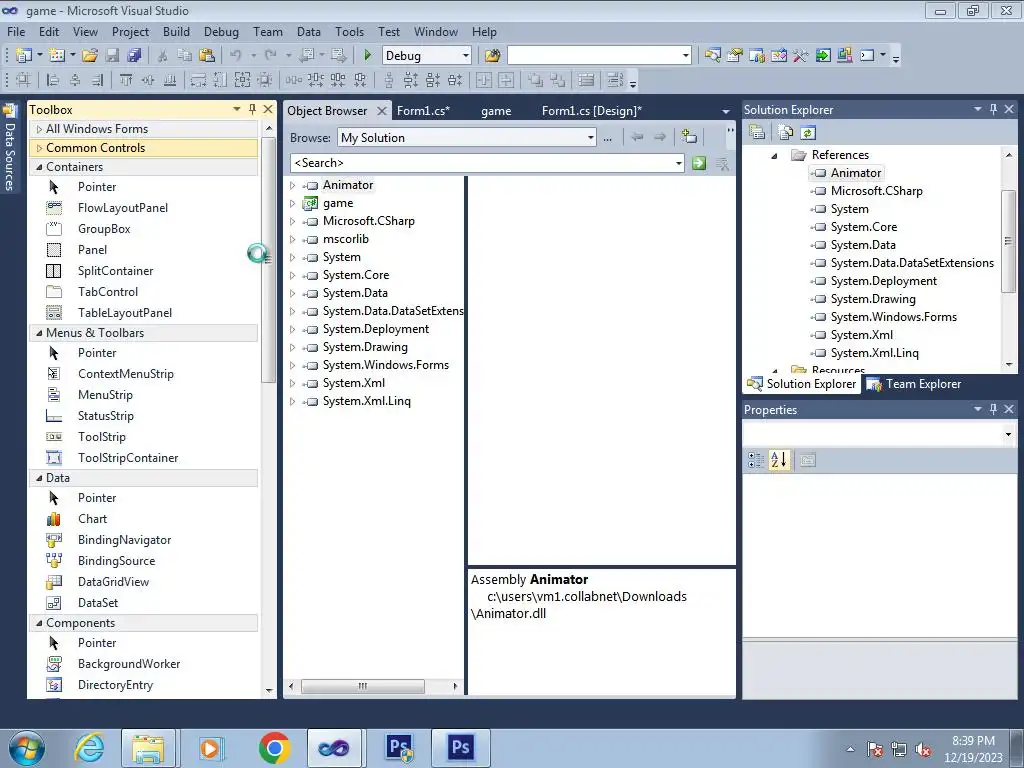Click the Object Browser horizontal scrollbar
Screen dimensions: 1024x768
pos(362,686)
